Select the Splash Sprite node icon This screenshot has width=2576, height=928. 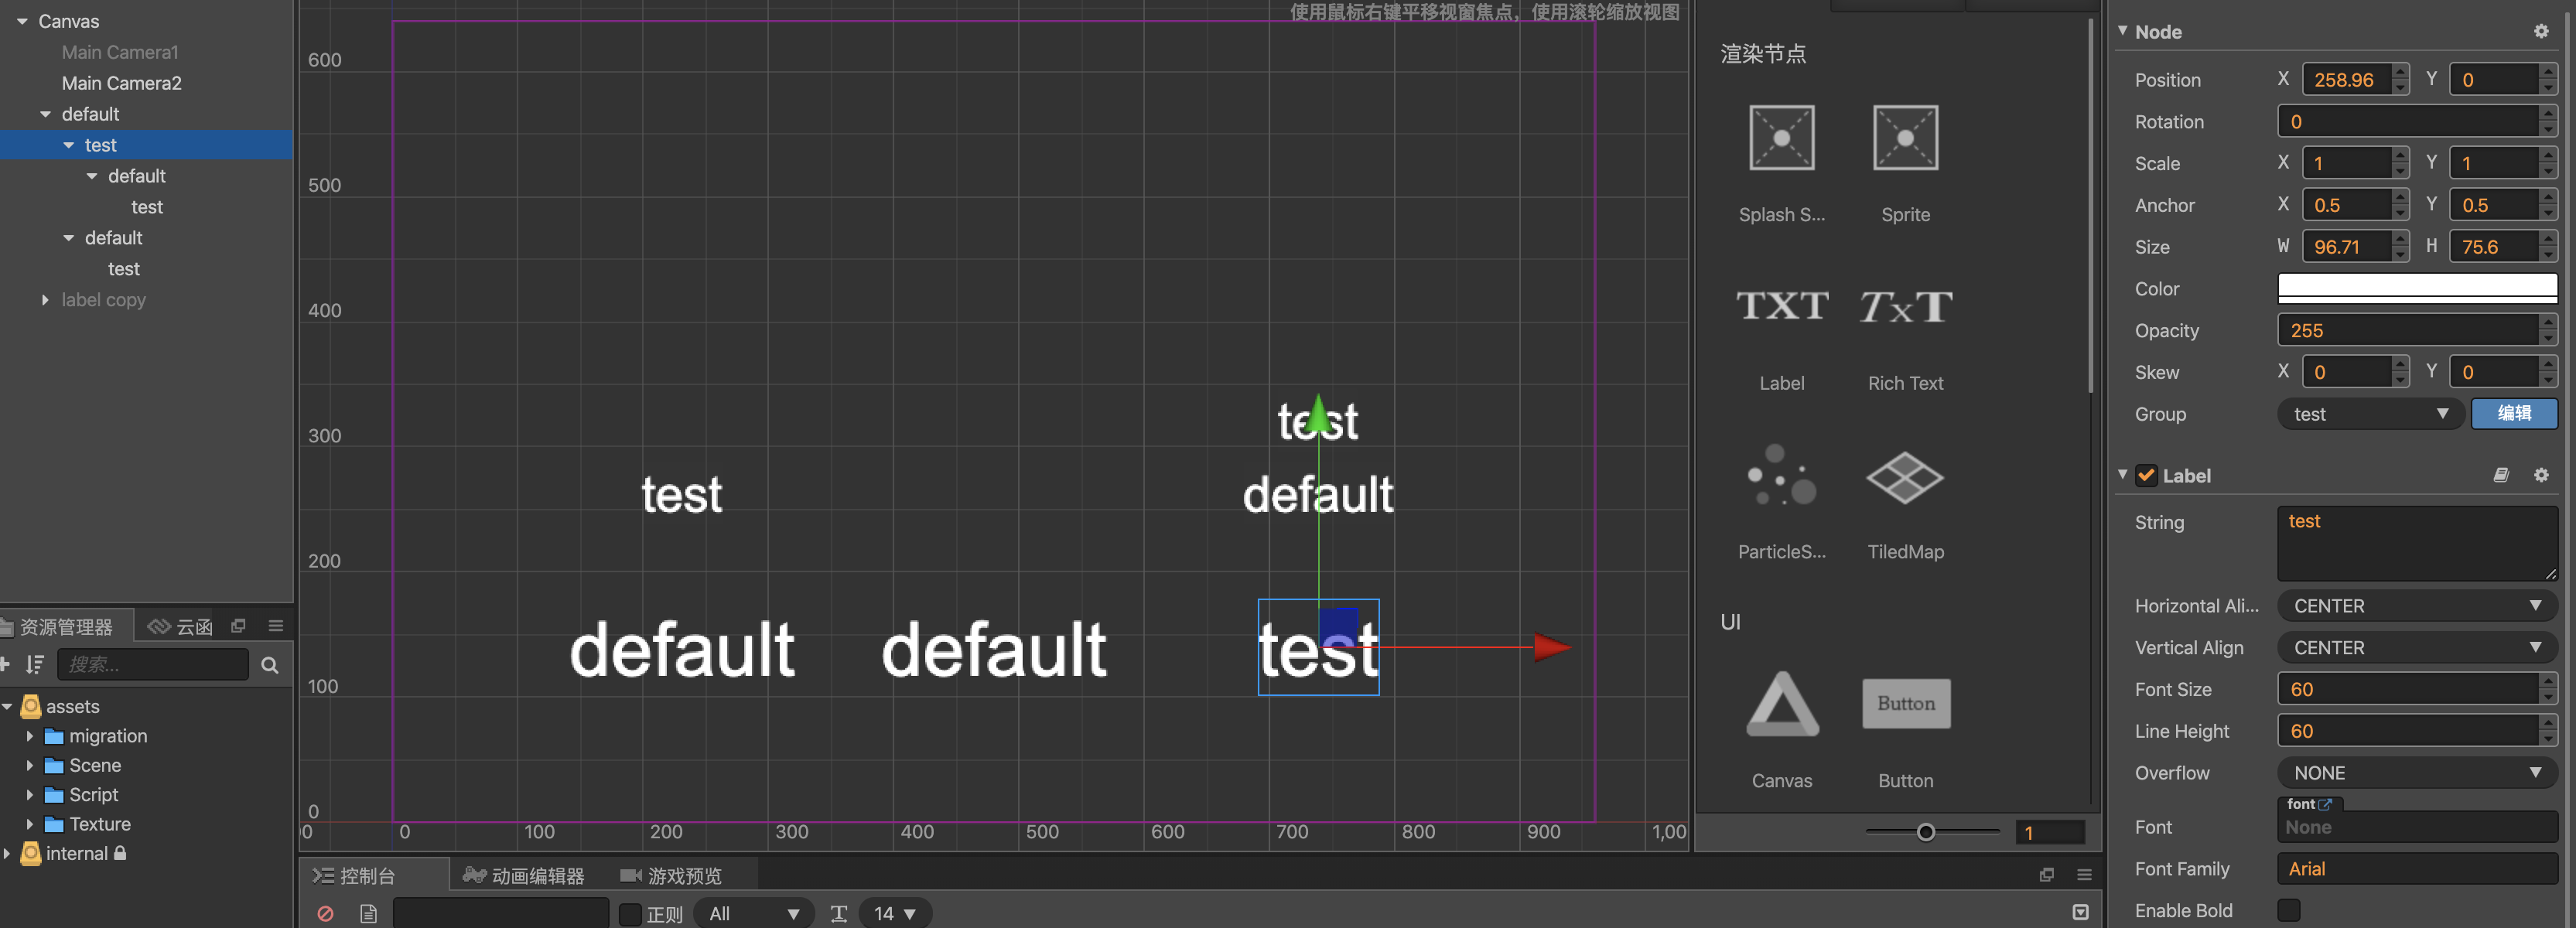point(1781,138)
